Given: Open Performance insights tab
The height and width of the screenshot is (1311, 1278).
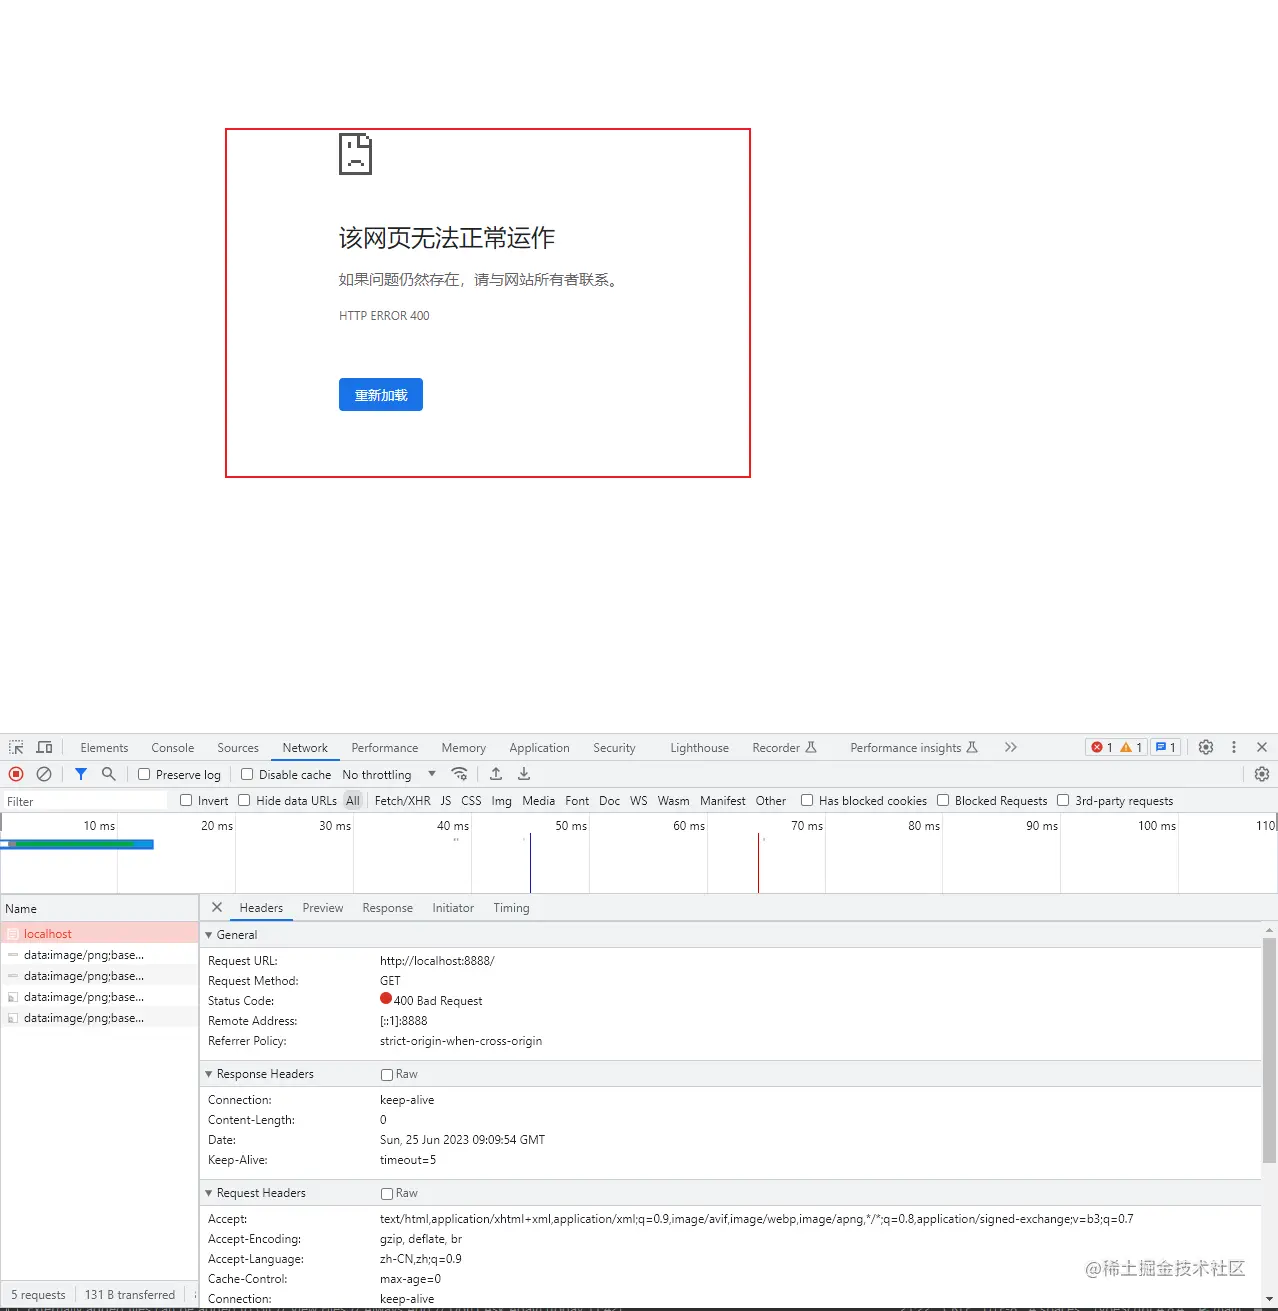Looking at the screenshot, I should point(914,748).
